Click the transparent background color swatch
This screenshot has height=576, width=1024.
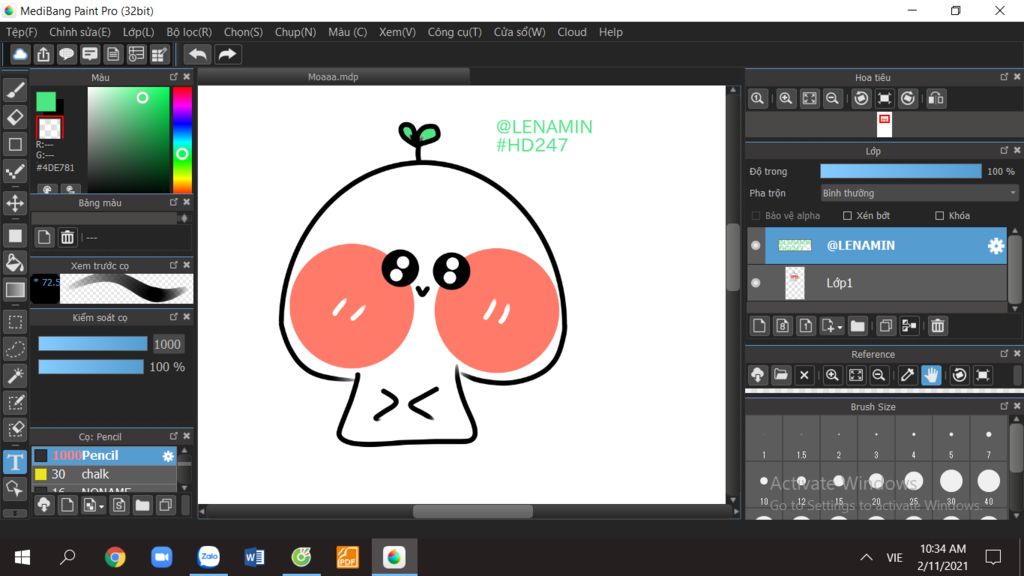tap(50, 128)
